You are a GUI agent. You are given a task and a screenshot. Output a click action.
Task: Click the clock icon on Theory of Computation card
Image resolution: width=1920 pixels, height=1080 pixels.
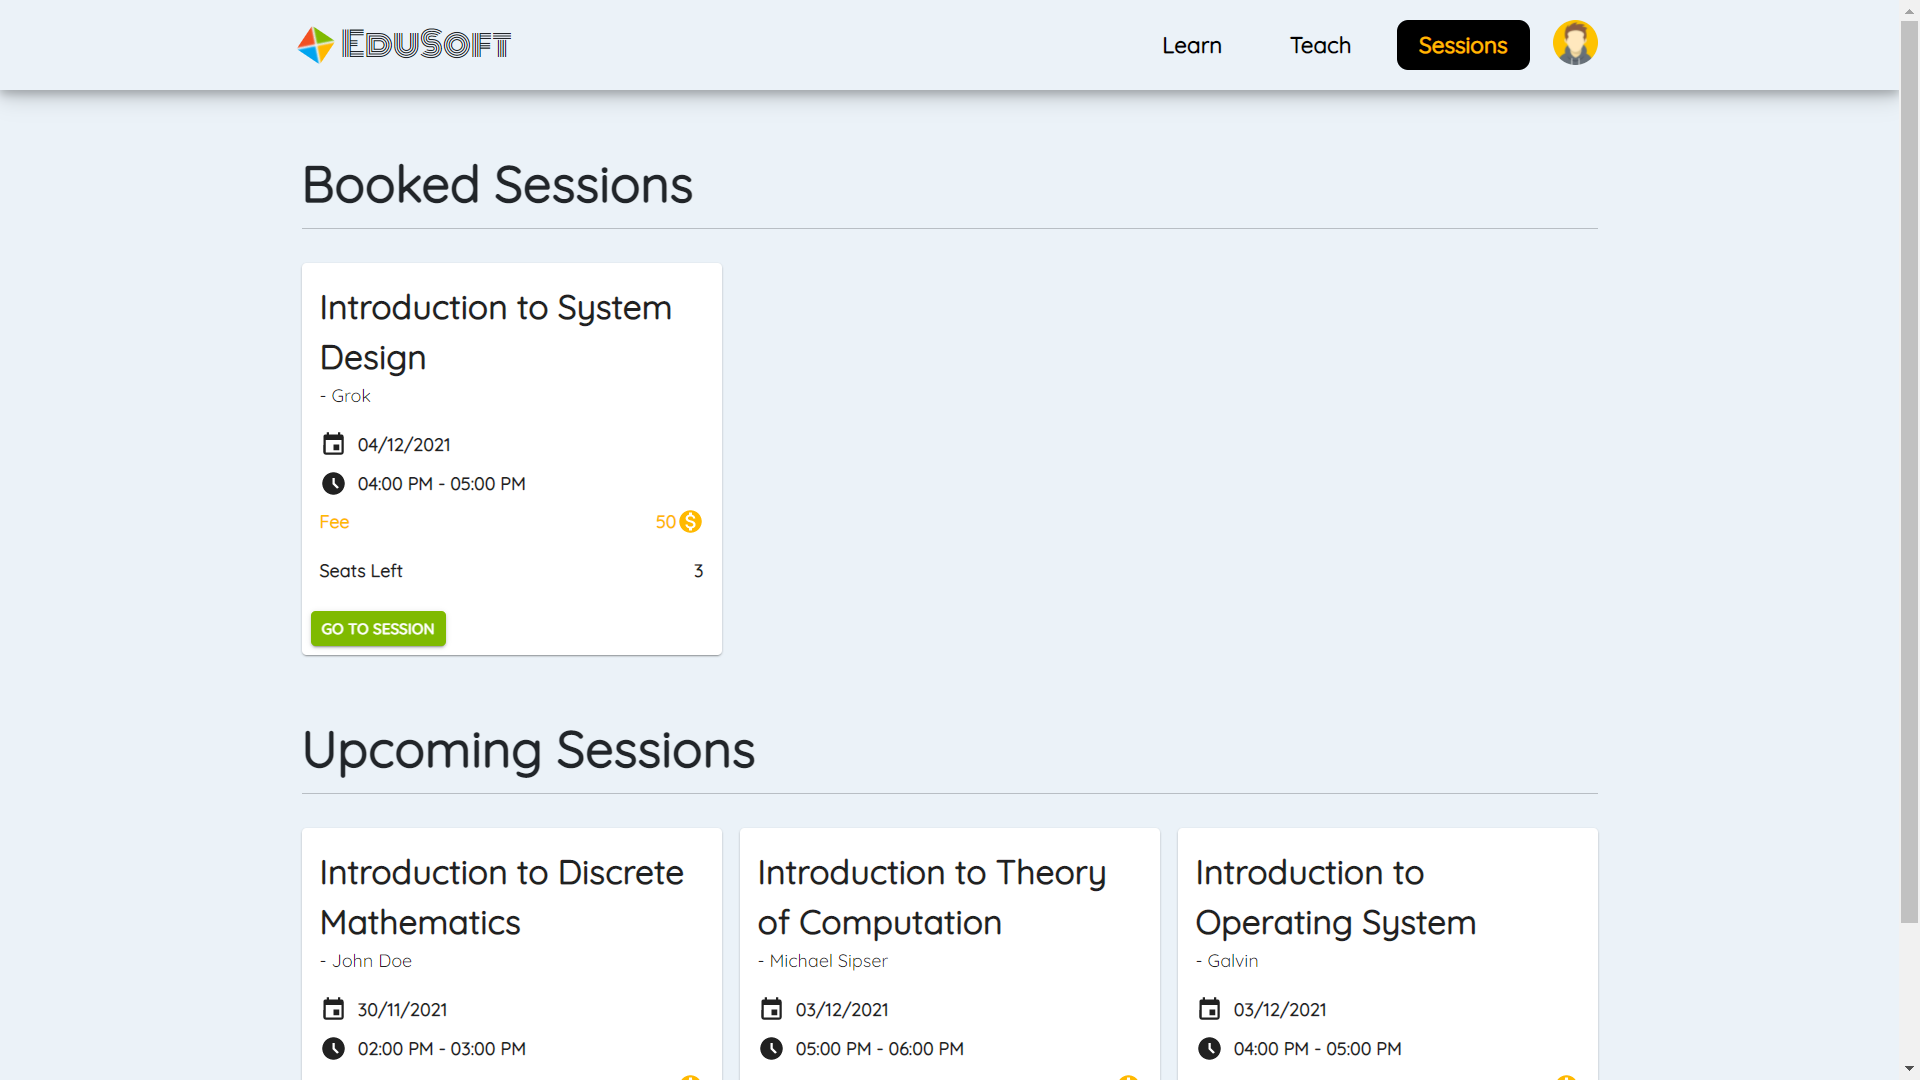(771, 1048)
